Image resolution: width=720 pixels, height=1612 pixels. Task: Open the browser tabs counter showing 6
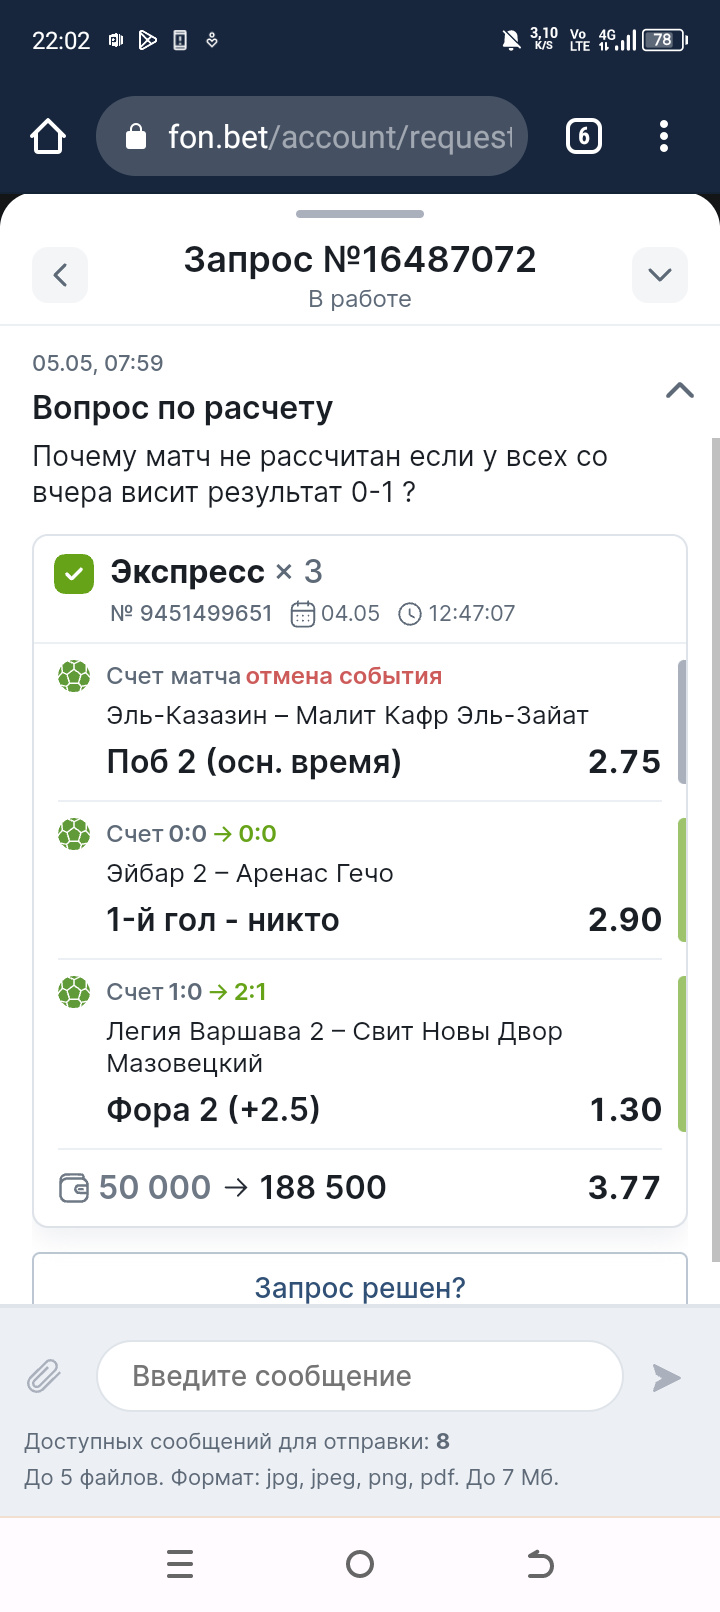pyautogui.click(x=584, y=136)
